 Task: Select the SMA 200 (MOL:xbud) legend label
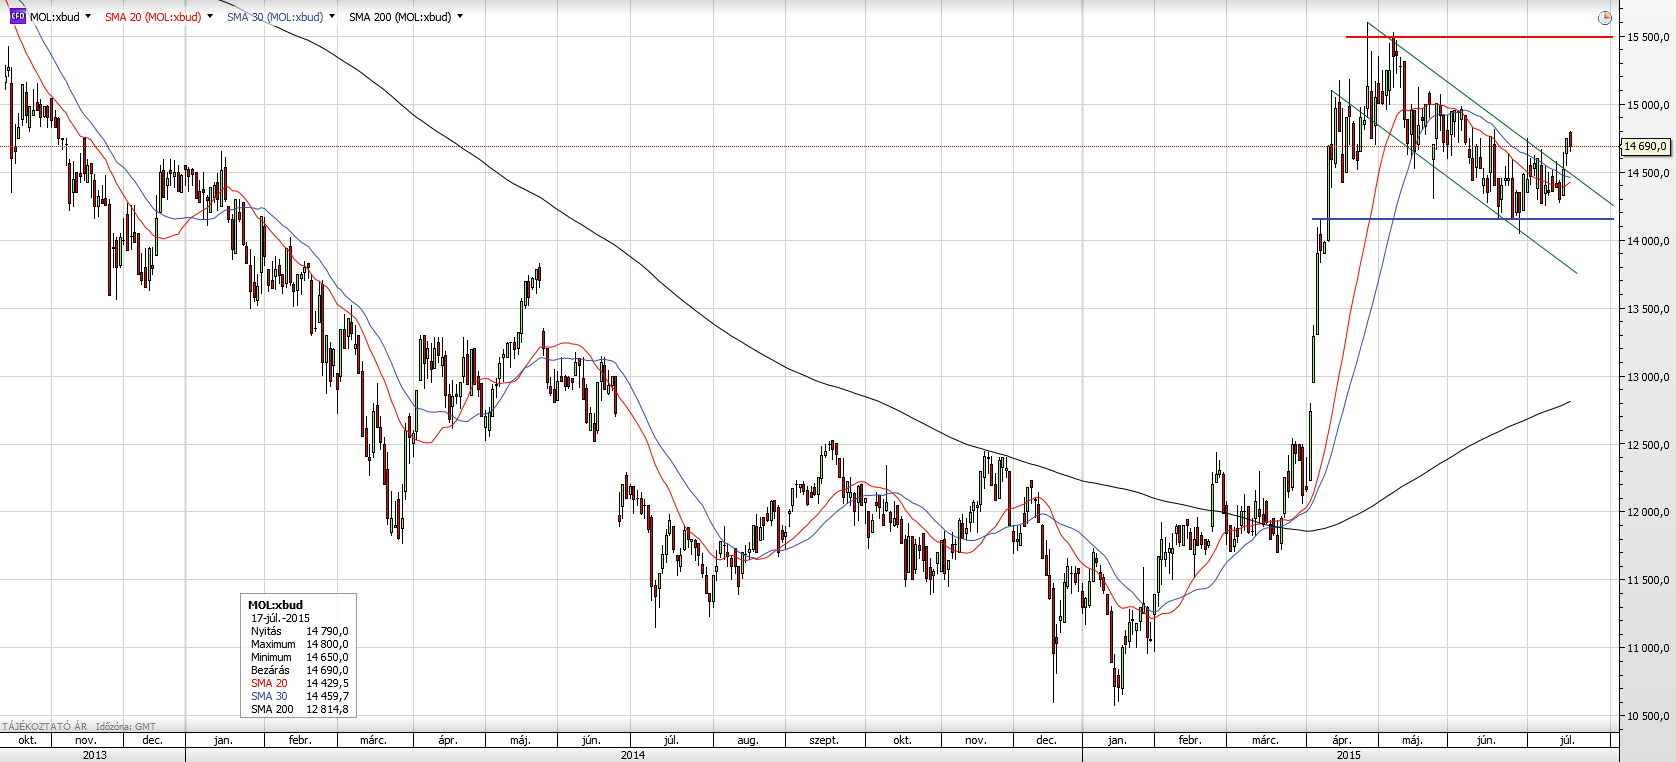point(400,17)
